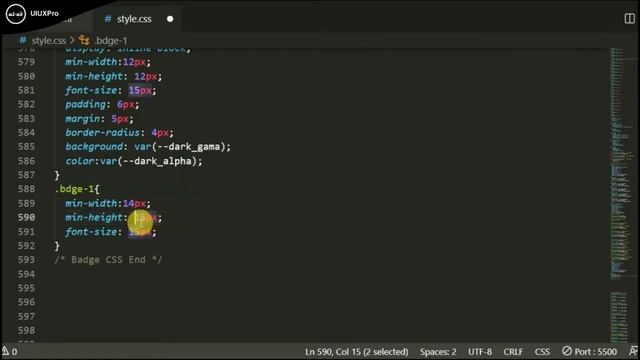Click the var(--dark_gama) background value
Viewport: 640px width, 360px height.
point(182,147)
